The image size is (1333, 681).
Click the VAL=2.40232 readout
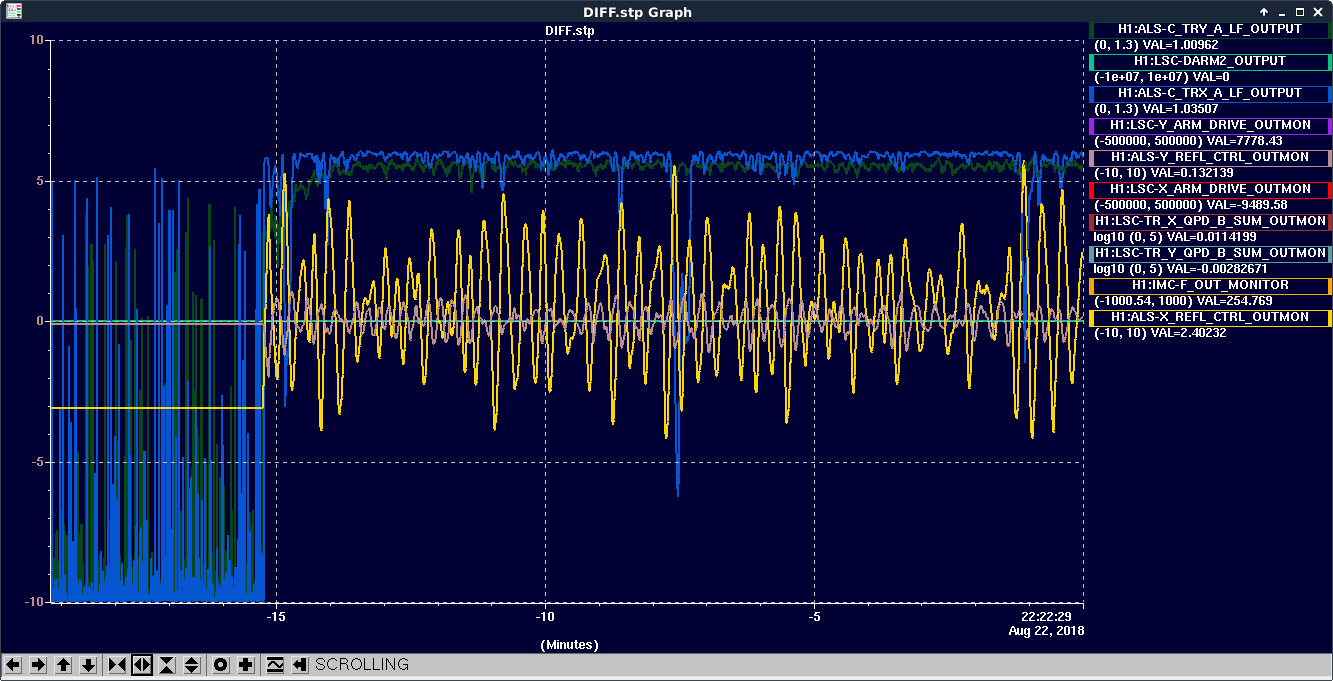(x=1160, y=333)
